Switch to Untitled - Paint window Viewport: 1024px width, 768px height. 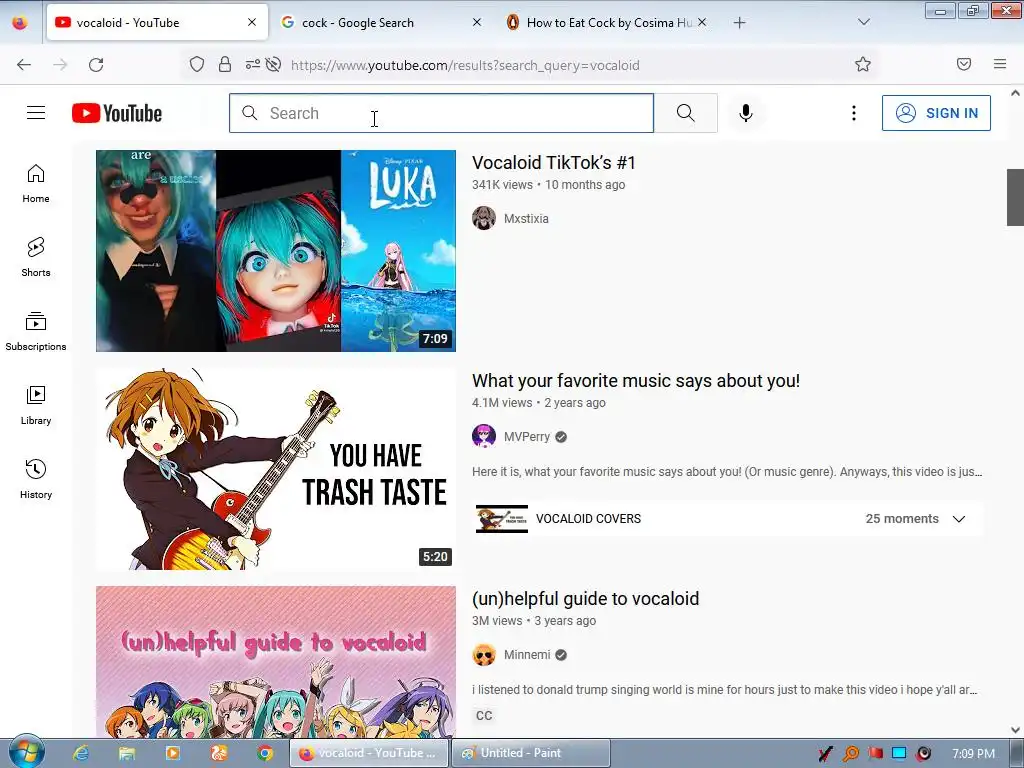(531, 753)
